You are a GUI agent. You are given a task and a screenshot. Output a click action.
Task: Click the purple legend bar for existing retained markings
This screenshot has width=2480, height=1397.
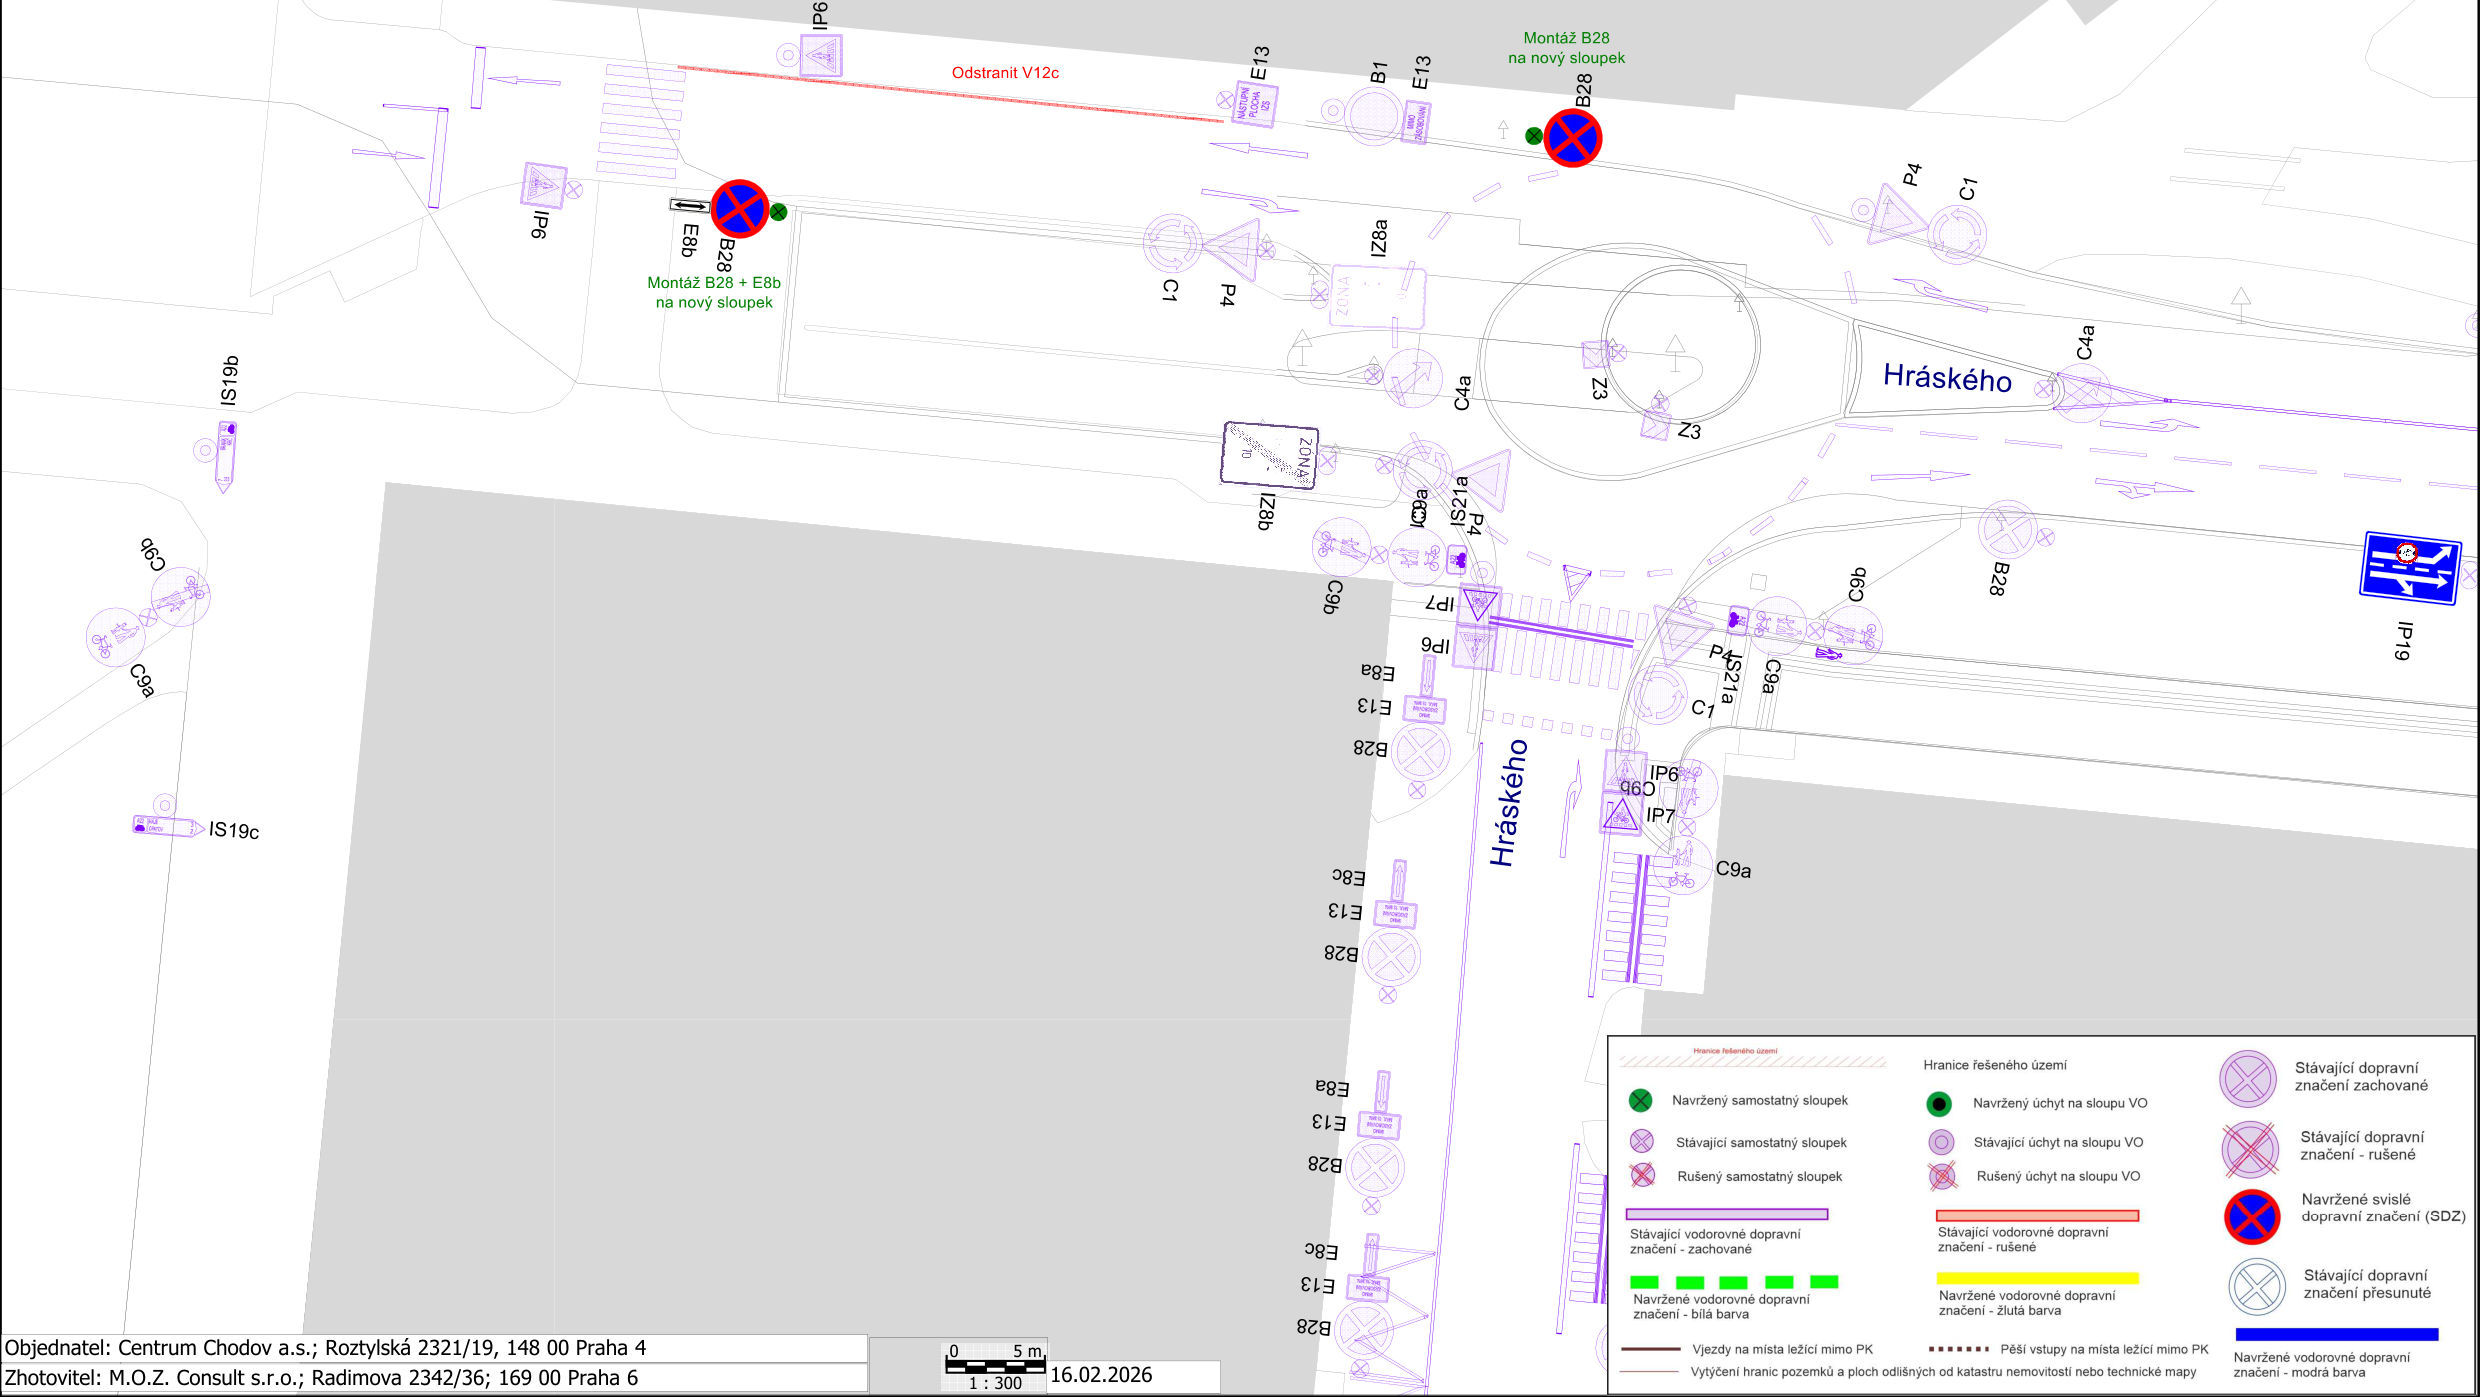[x=1727, y=1214]
